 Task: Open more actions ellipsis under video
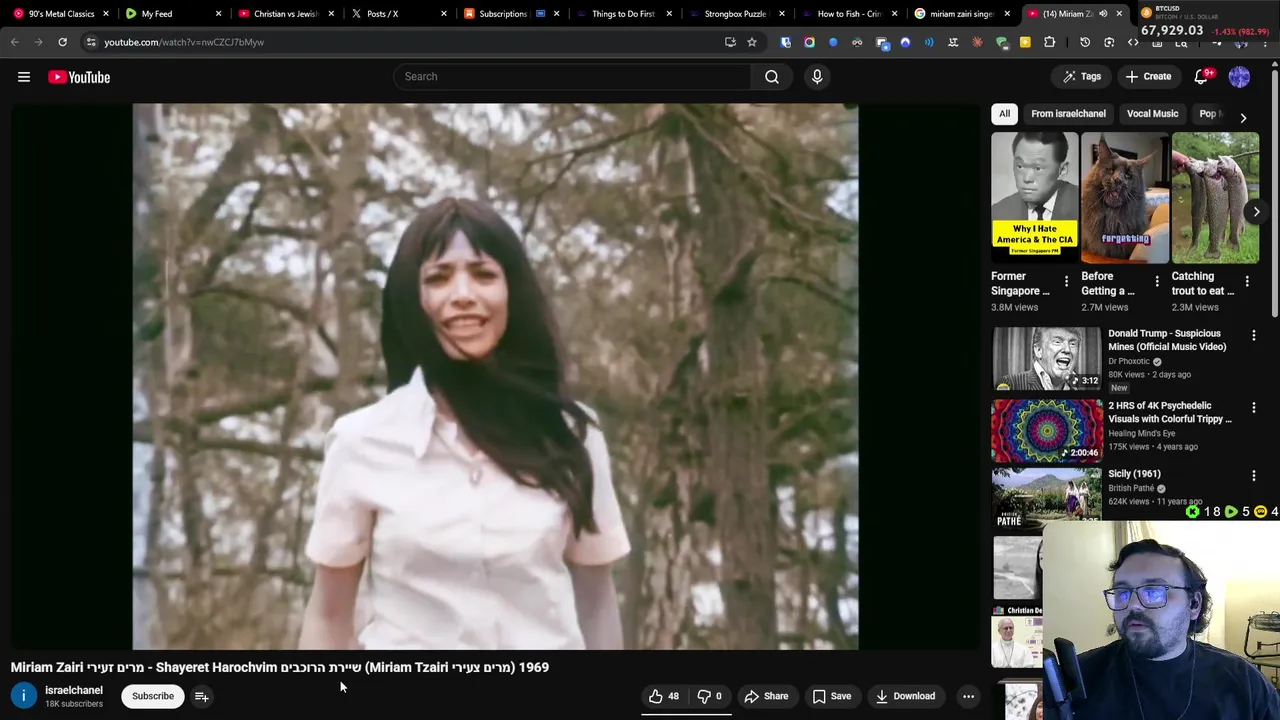[x=968, y=696]
